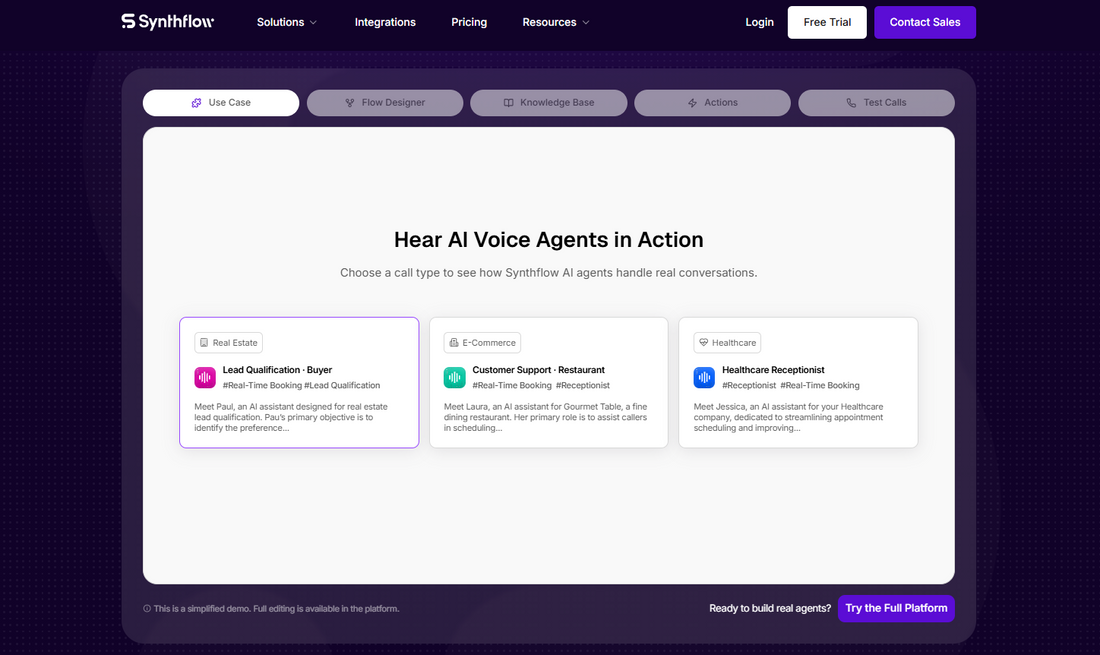Click blue waveform icon on Healthcare Receptionist card
The image size is (1100, 655).
point(704,377)
